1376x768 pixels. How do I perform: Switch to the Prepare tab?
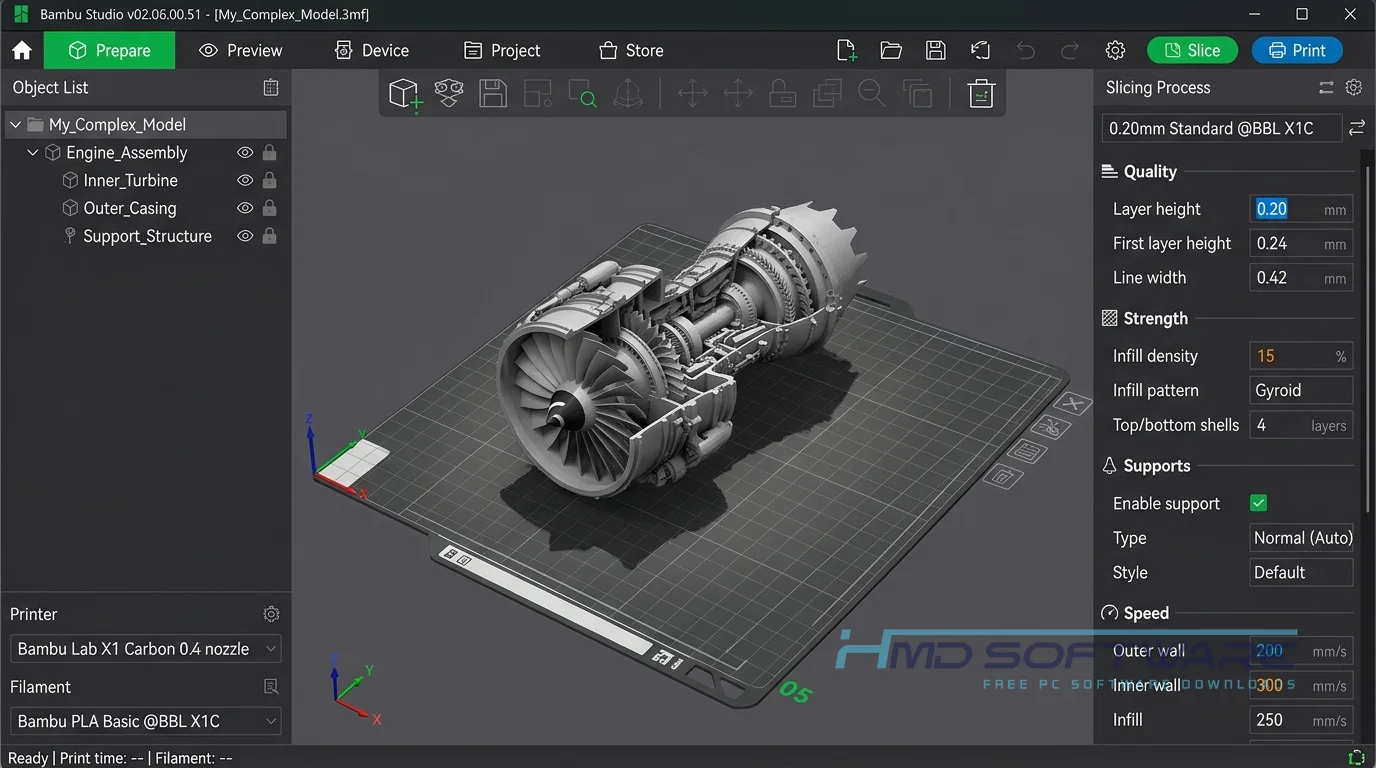[x=109, y=50]
